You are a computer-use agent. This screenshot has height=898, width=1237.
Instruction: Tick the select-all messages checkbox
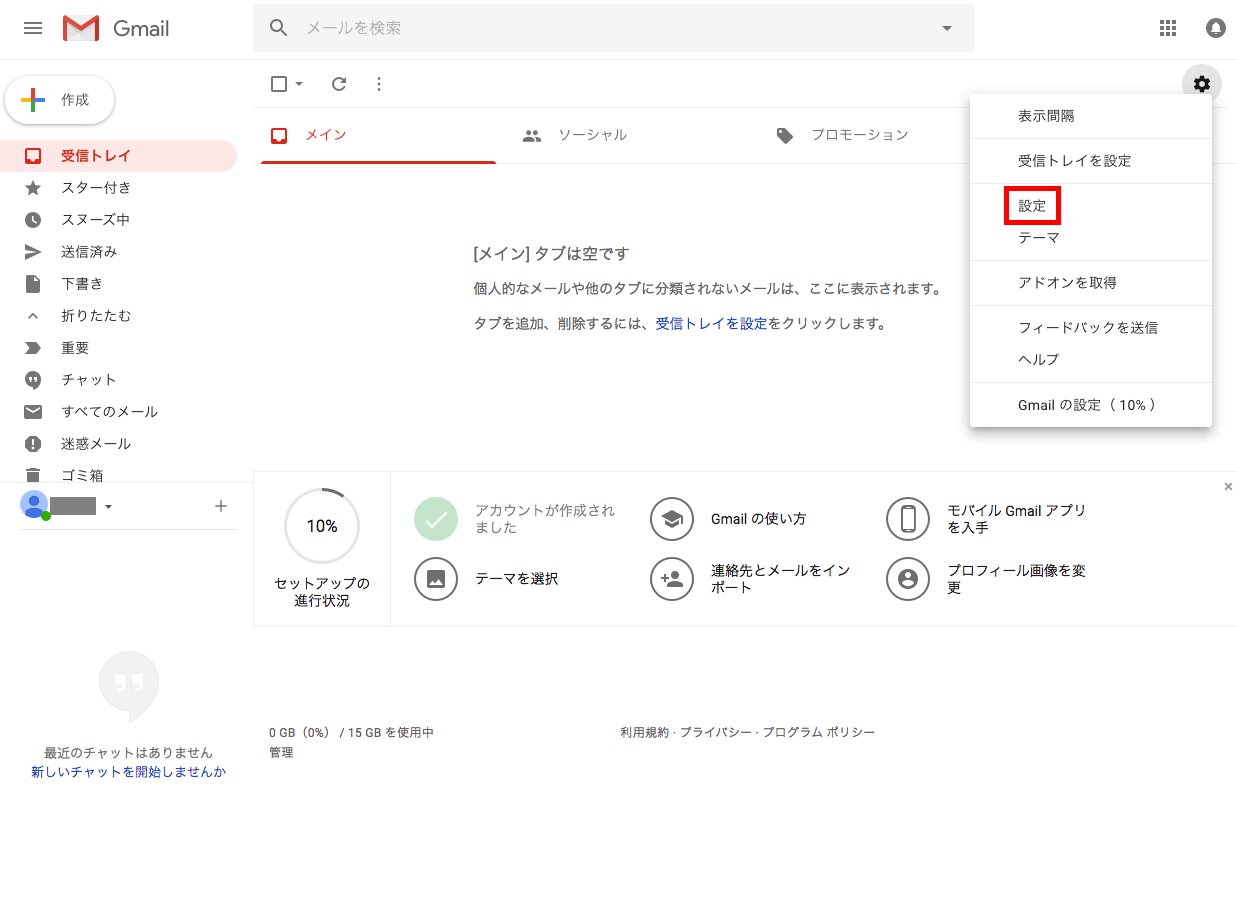[x=279, y=84]
